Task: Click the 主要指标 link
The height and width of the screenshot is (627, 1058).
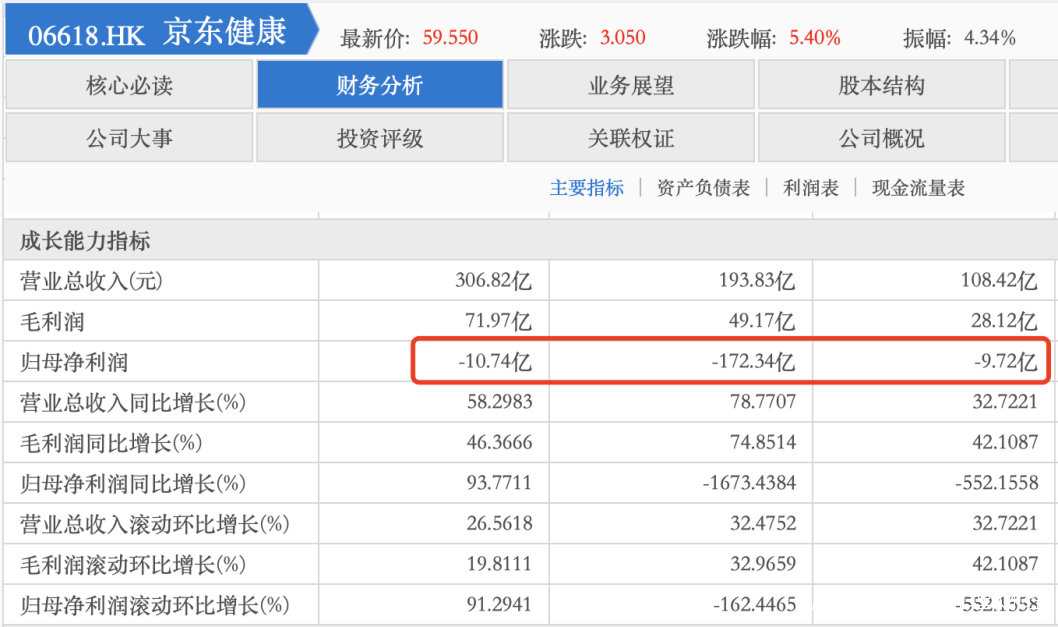Action: (586, 188)
